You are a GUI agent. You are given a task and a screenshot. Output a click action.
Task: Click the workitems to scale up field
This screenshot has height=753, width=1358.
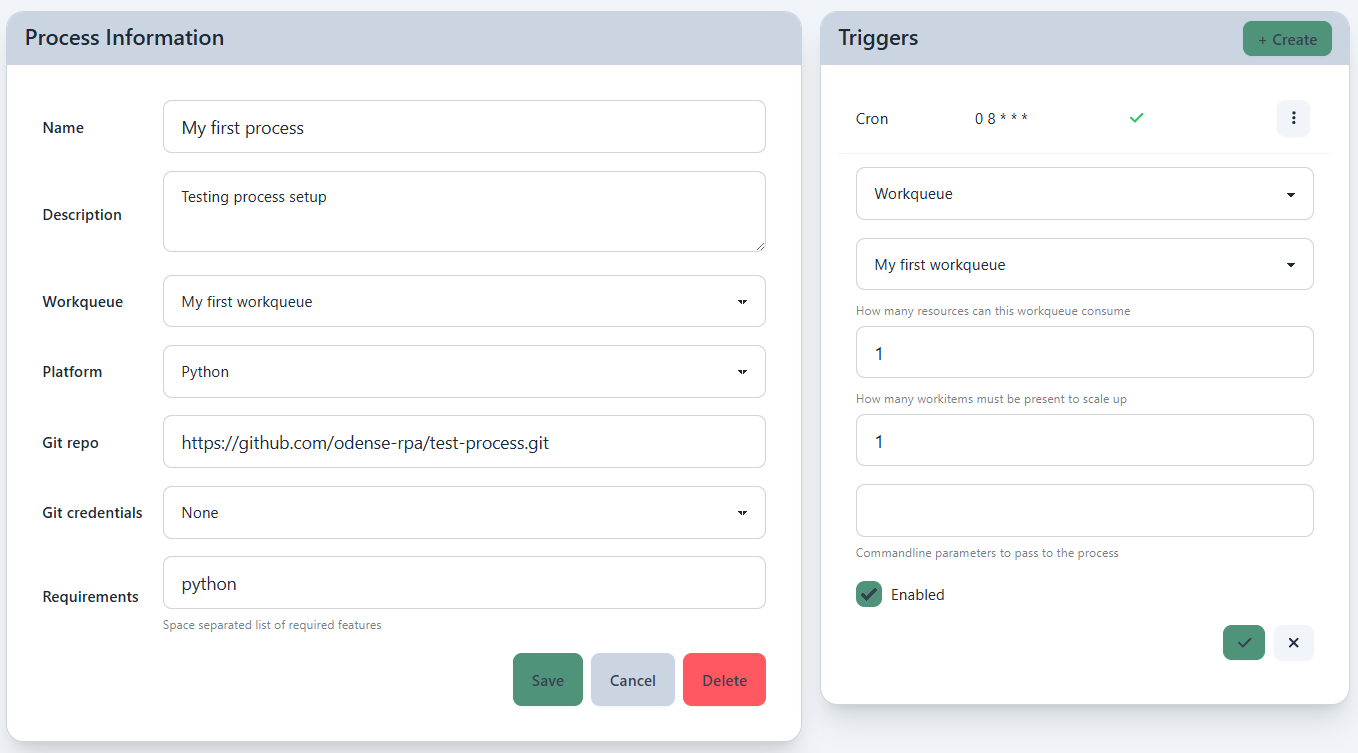pos(1084,440)
